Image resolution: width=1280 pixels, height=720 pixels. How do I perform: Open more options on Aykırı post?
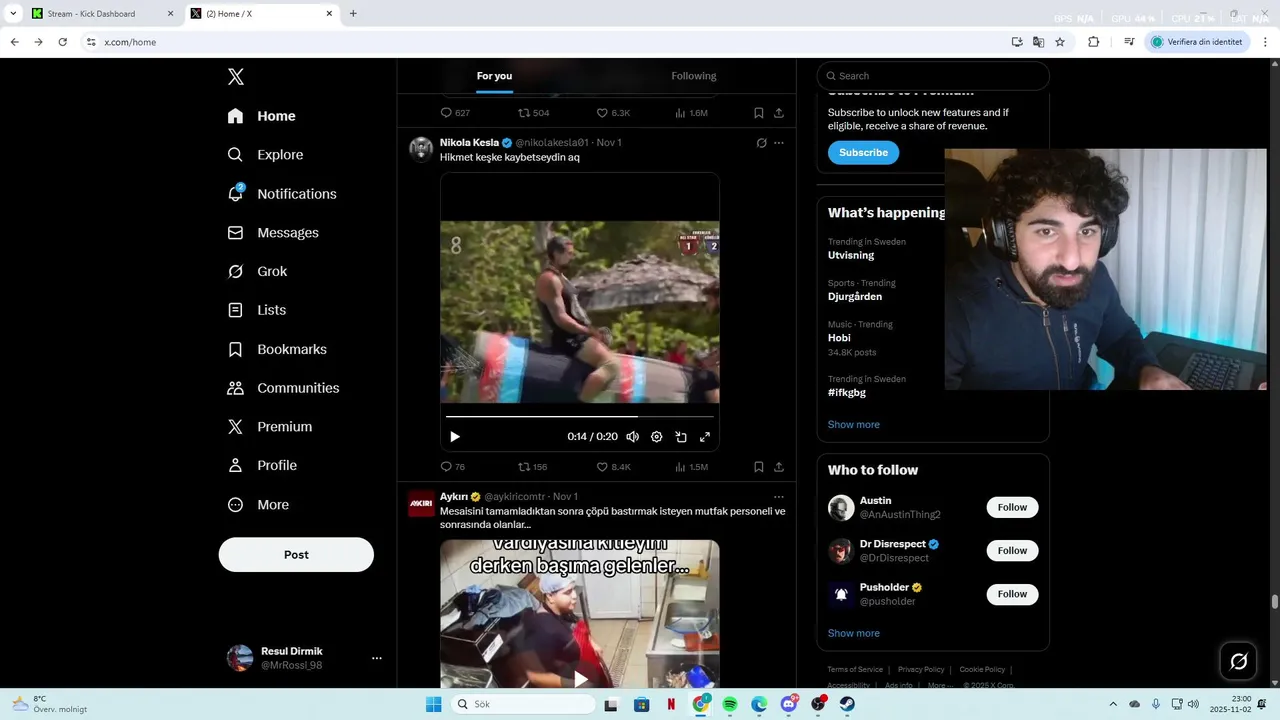pyautogui.click(x=779, y=497)
